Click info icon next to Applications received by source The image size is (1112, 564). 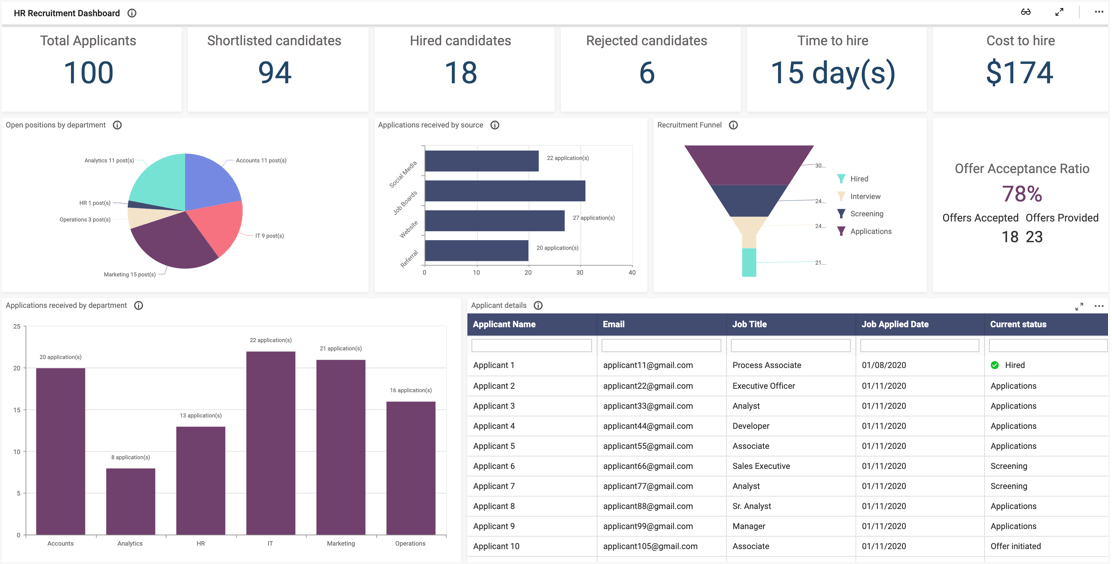coord(495,126)
